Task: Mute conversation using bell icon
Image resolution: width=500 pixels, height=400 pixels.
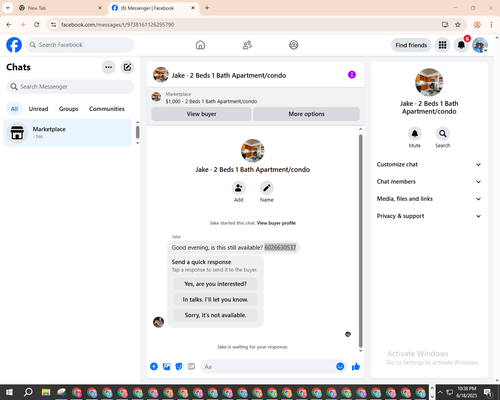Action: [x=415, y=134]
